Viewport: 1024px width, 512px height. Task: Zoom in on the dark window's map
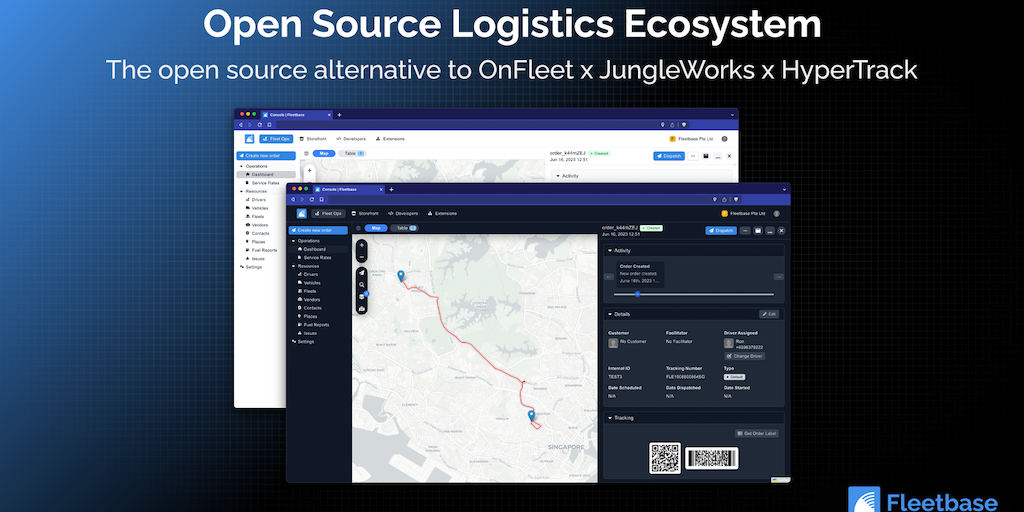(362, 246)
